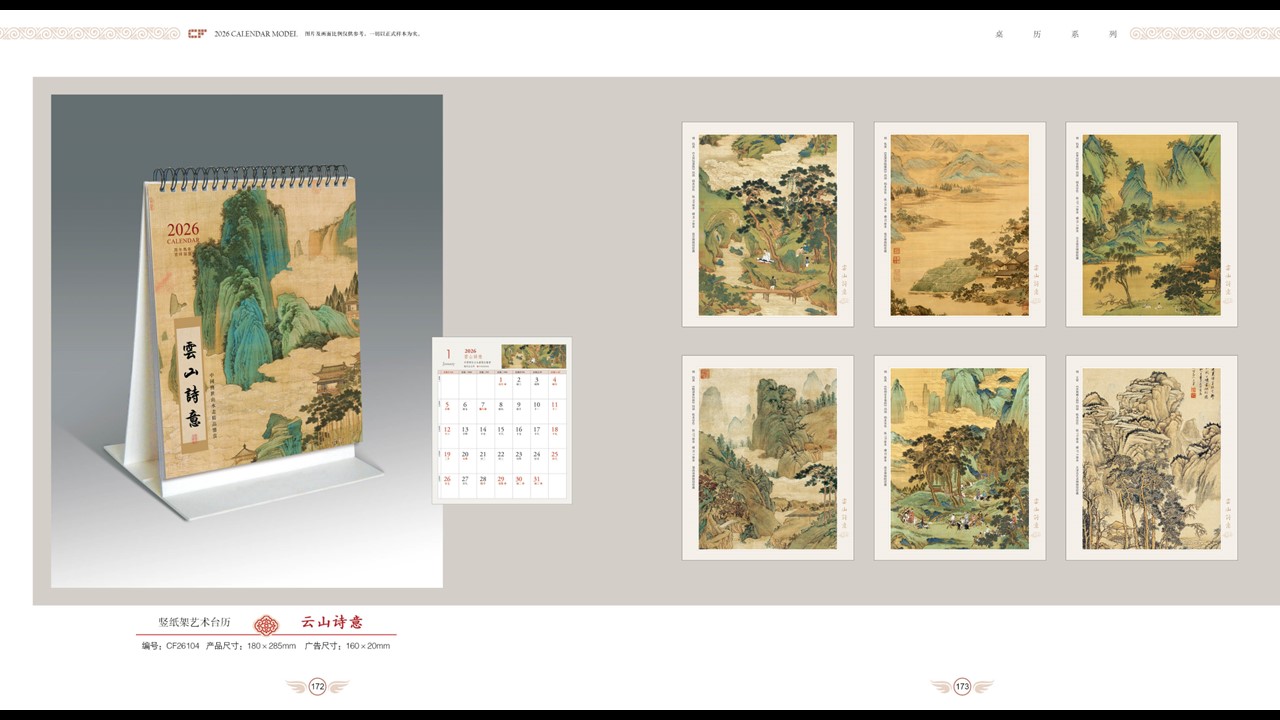
Task: Click date 15 on the January page
Action: 501,431
